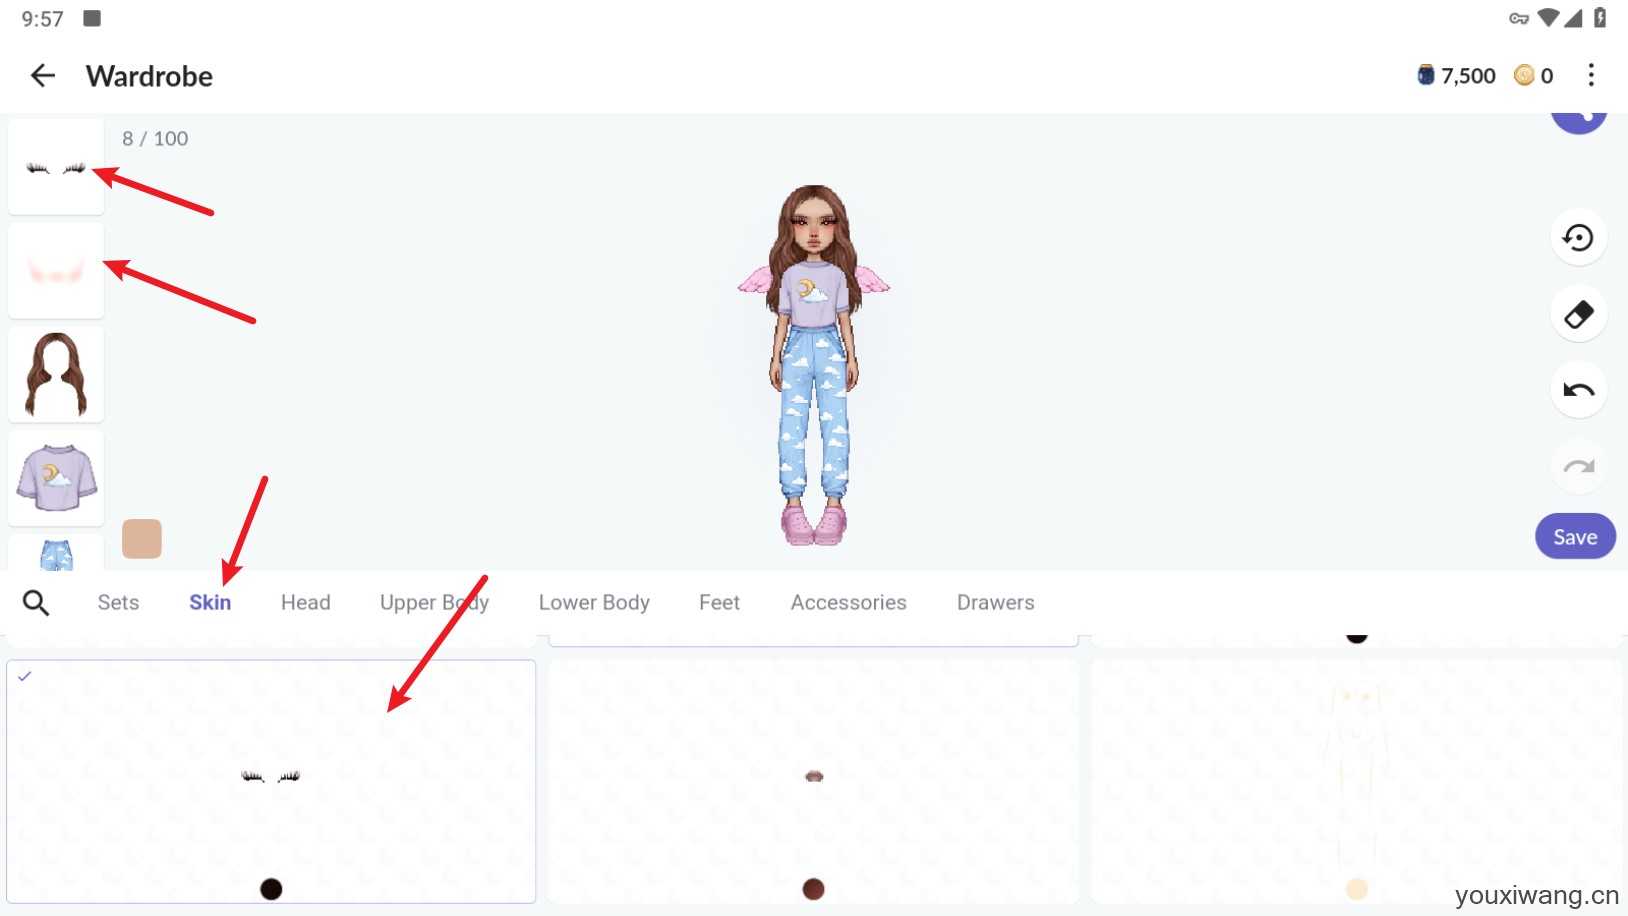Tap the blue gem currency 7,500
Screen dimensions: 1628x916
tap(1456, 76)
